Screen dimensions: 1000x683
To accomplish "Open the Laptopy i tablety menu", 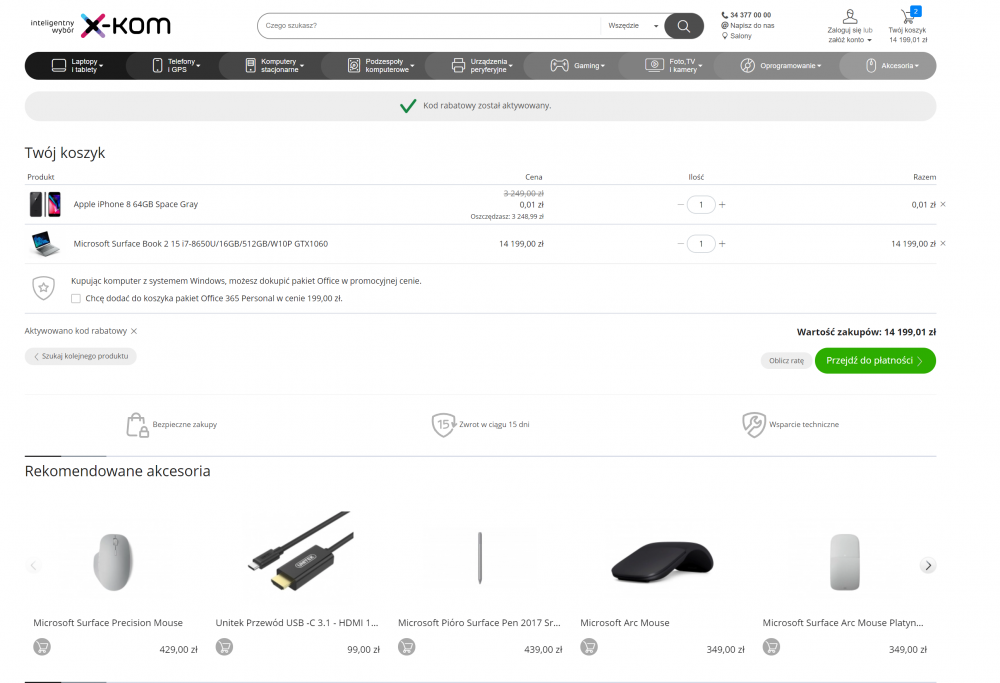I will 77,66.
